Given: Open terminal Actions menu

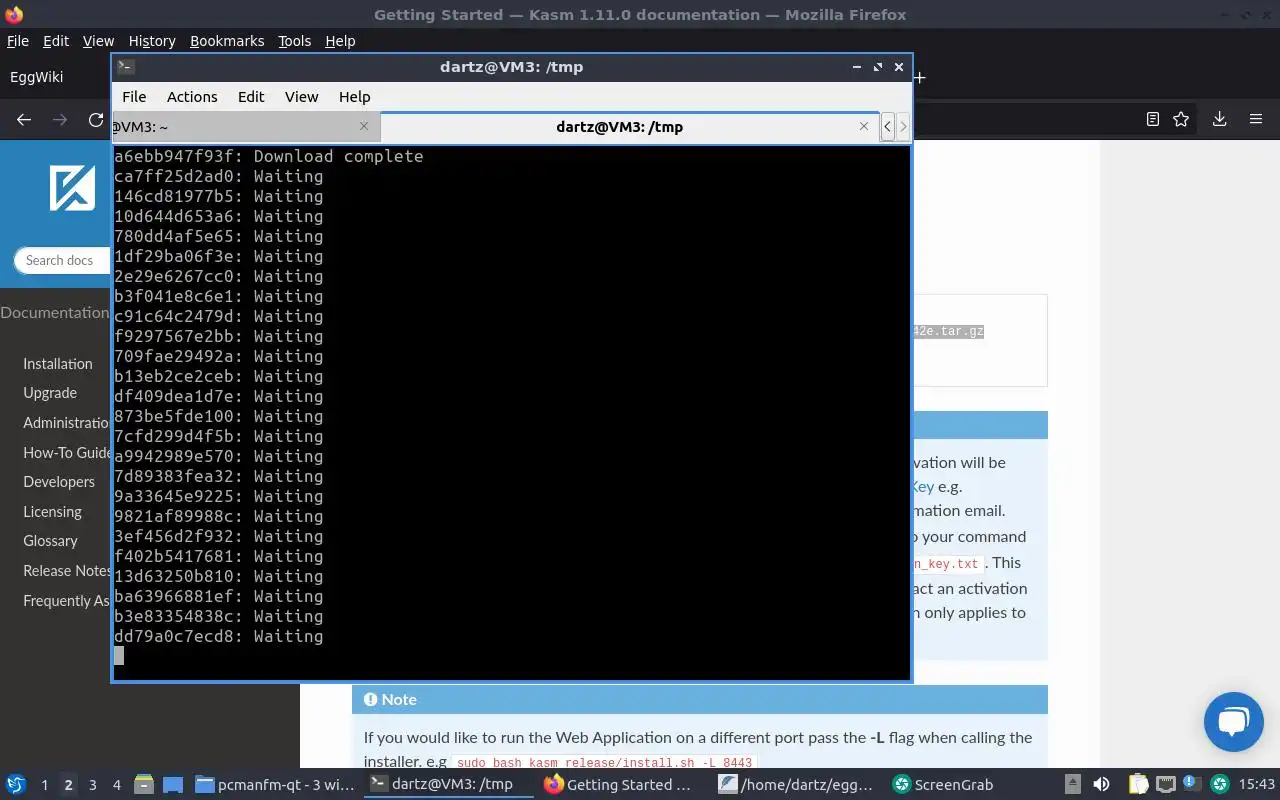Looking at the screenshot, I should [192, 97].
